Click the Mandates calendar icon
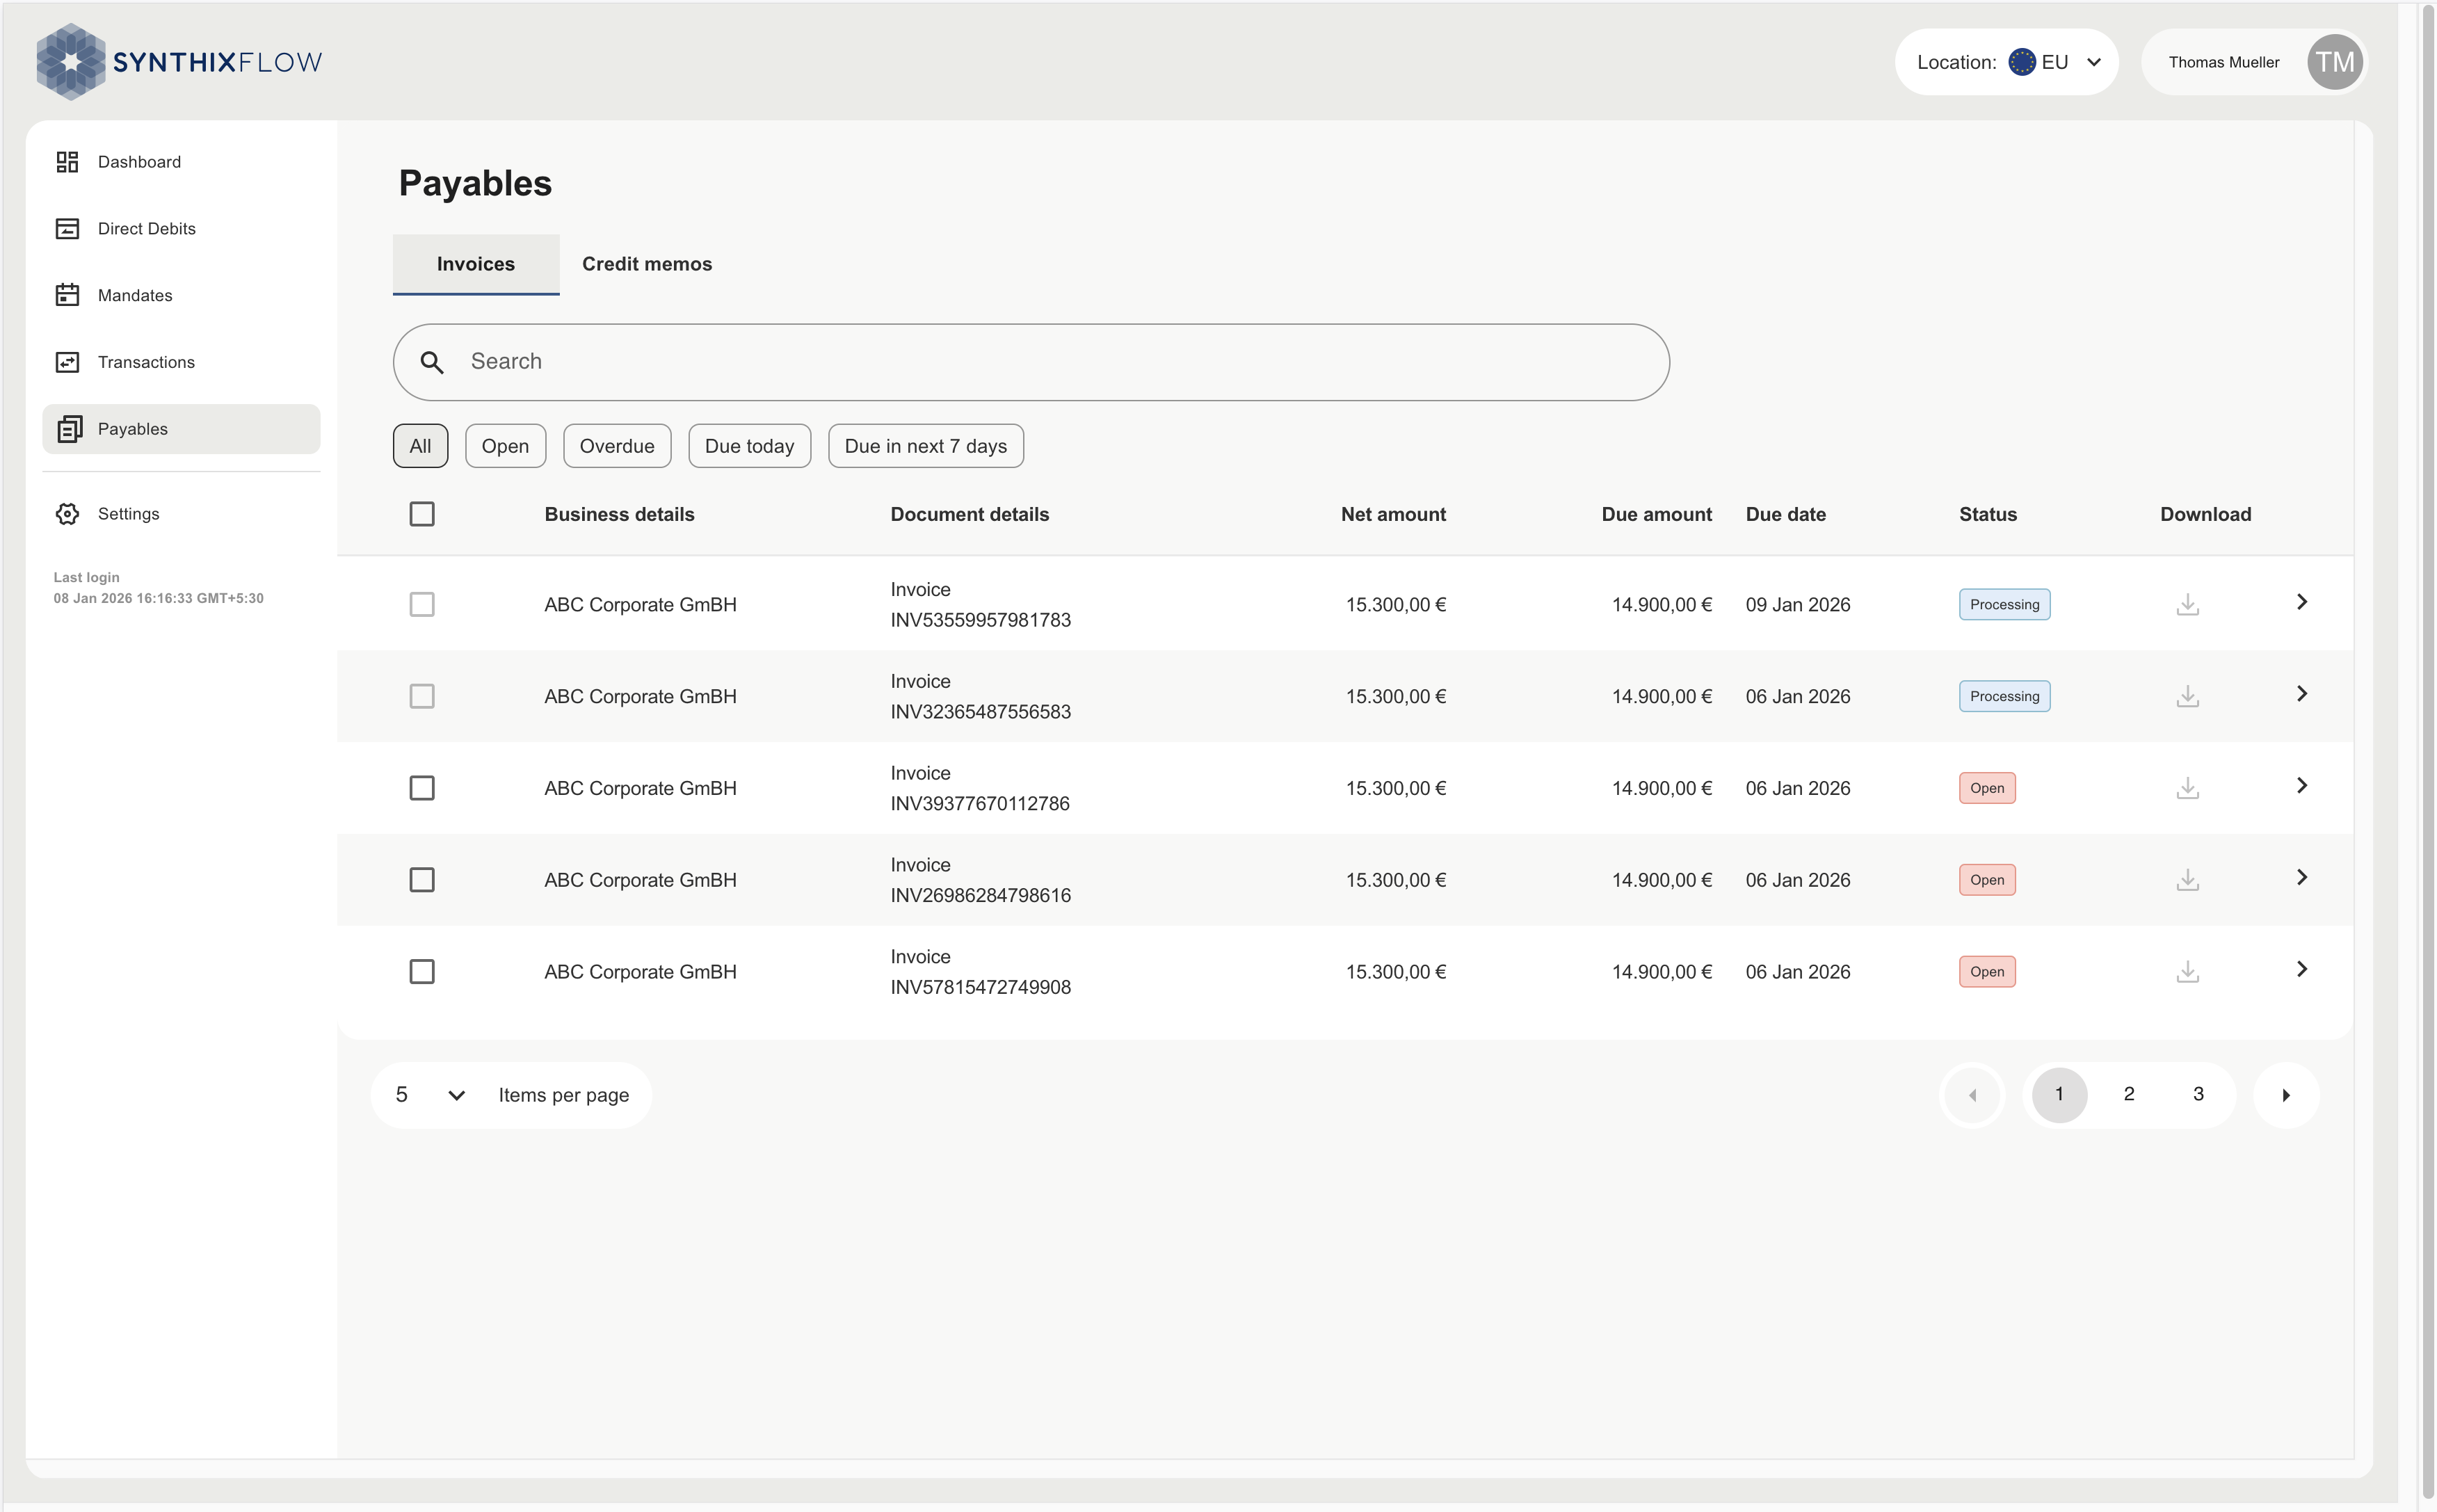Screen dimensions: 2437x1512 click(x=67, y=295)
